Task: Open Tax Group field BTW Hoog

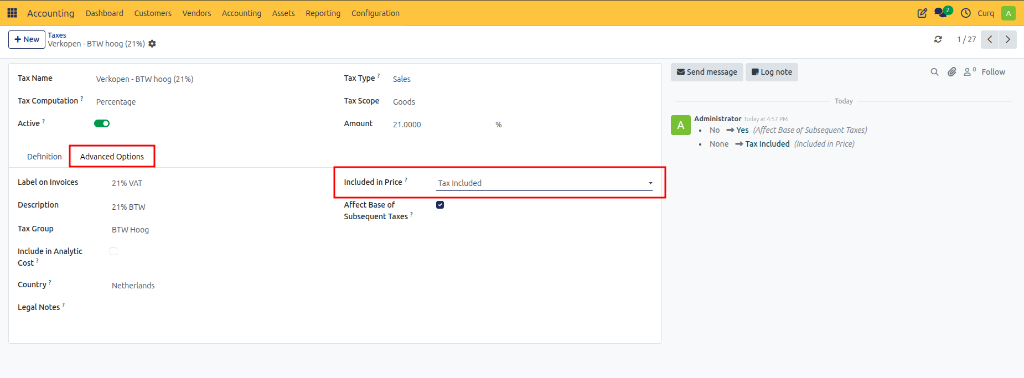Action: (x=130, y=230)
